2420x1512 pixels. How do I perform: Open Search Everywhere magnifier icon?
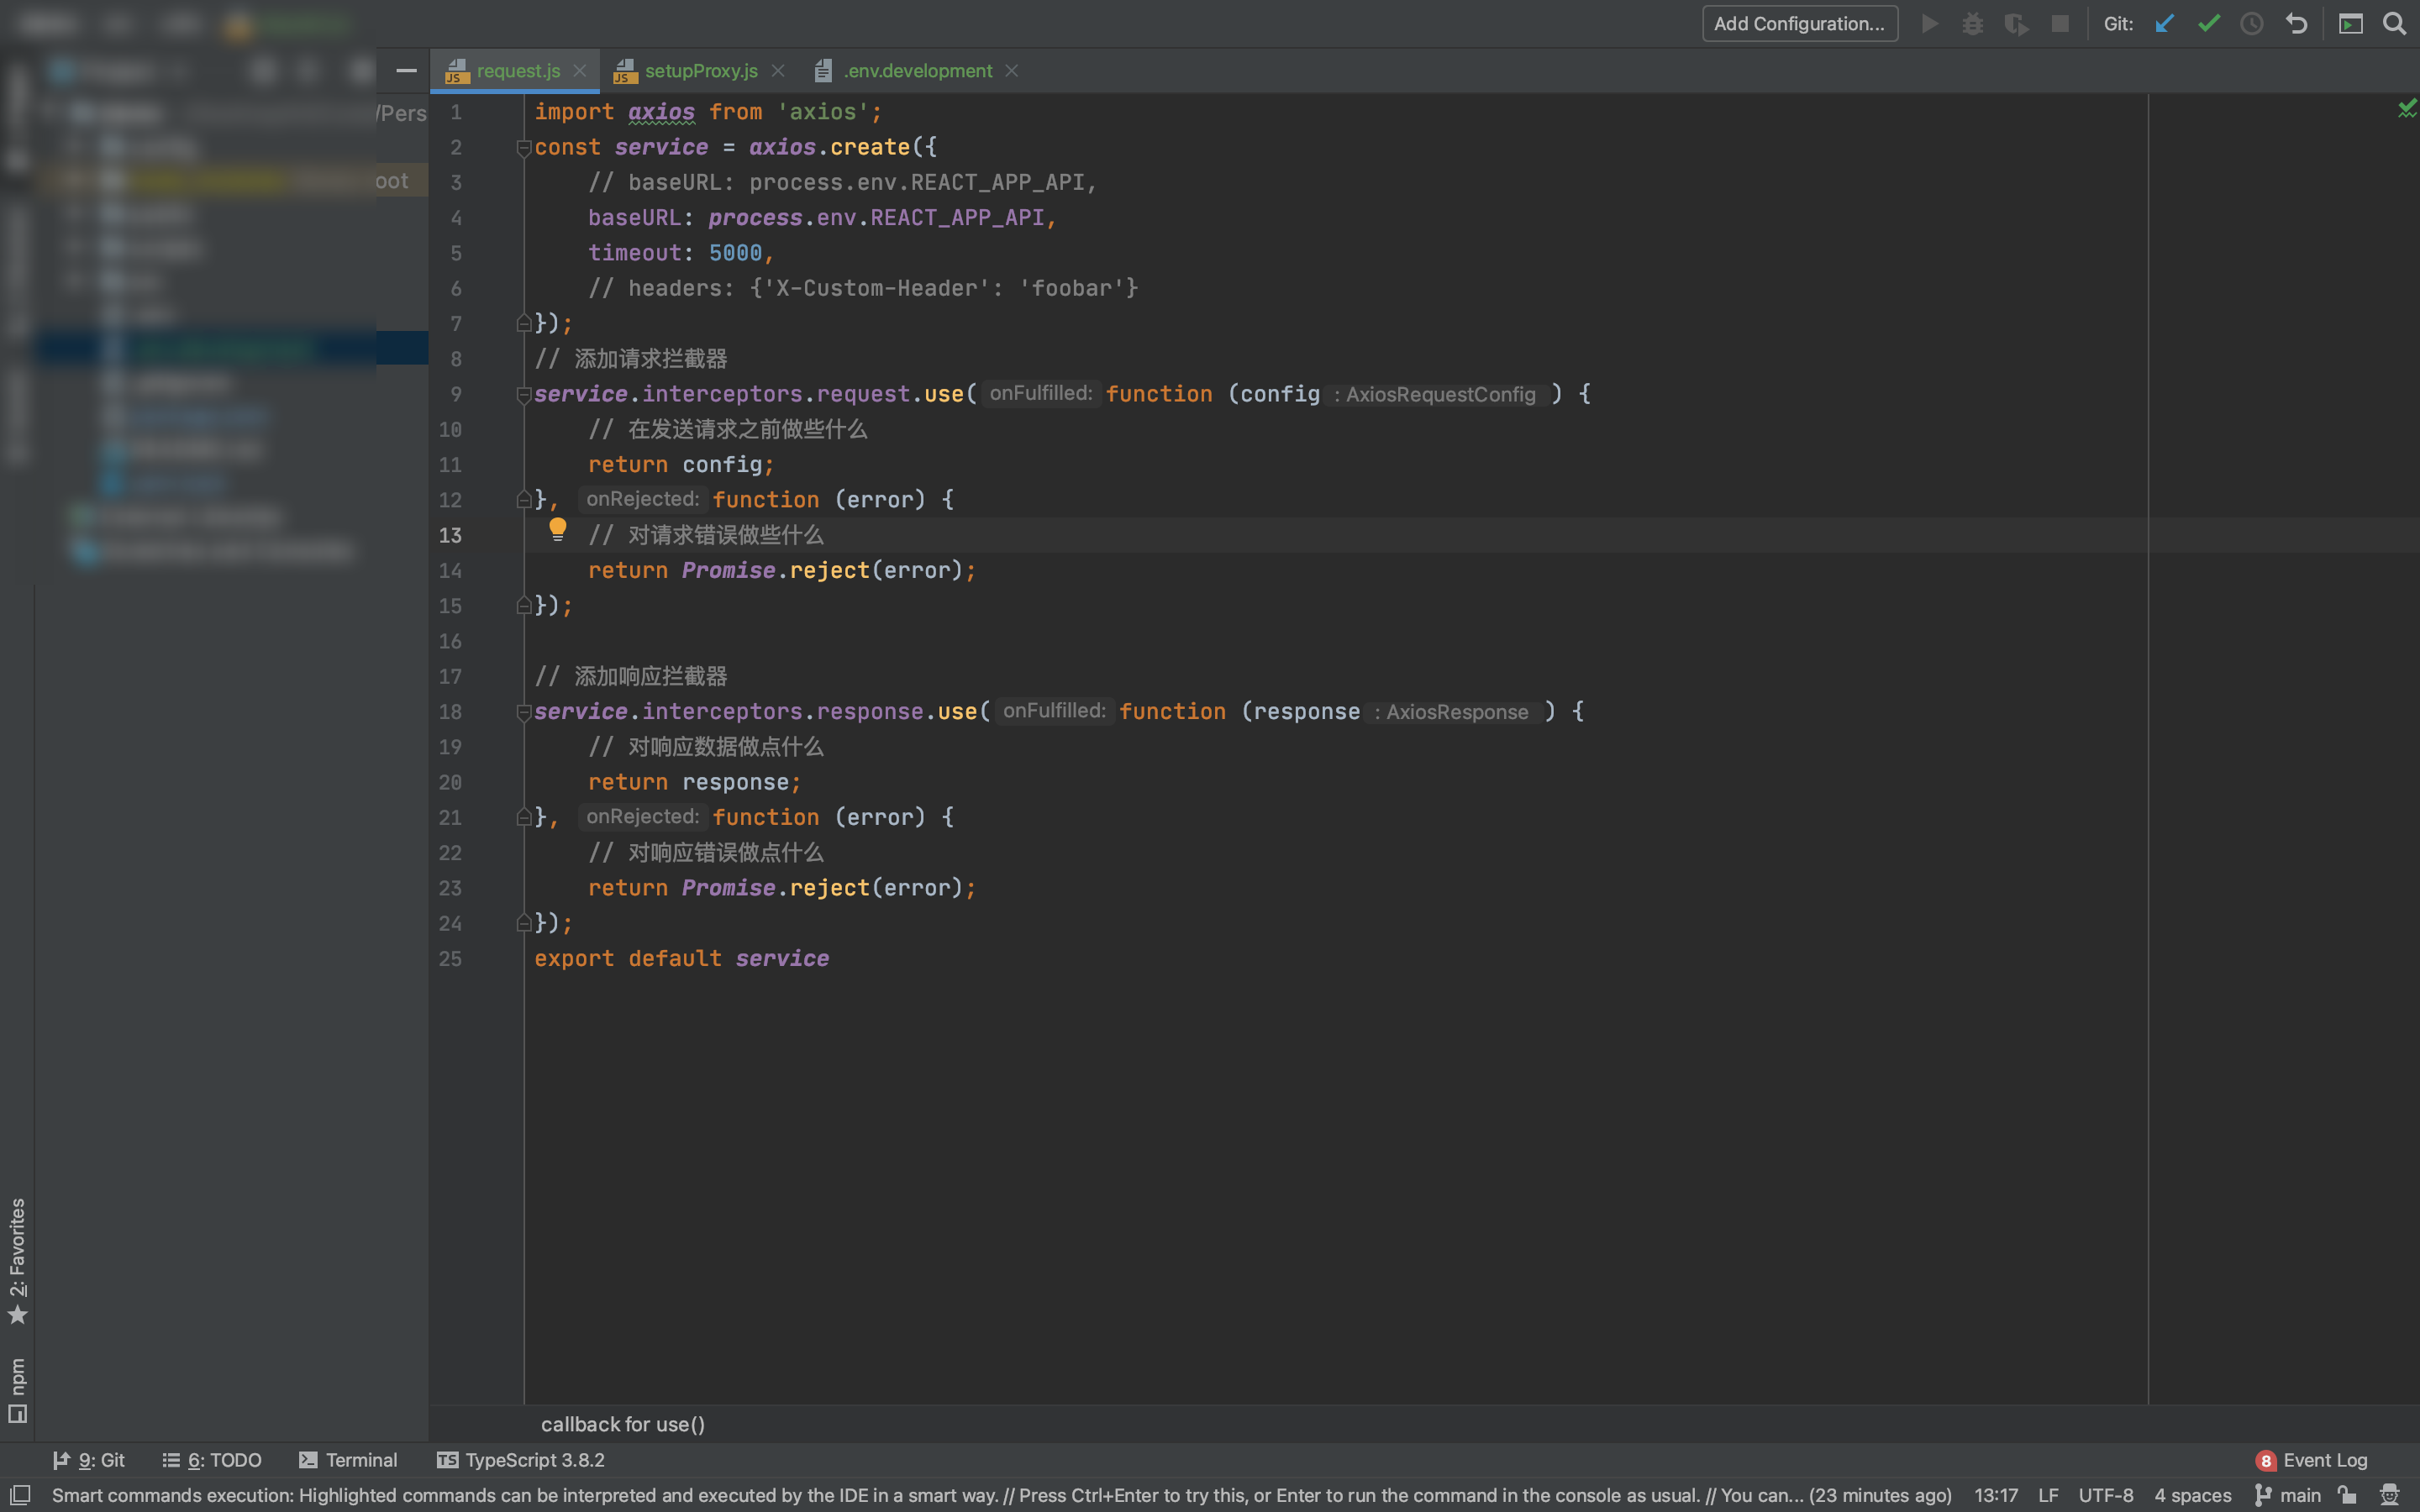click(2394, 24)
